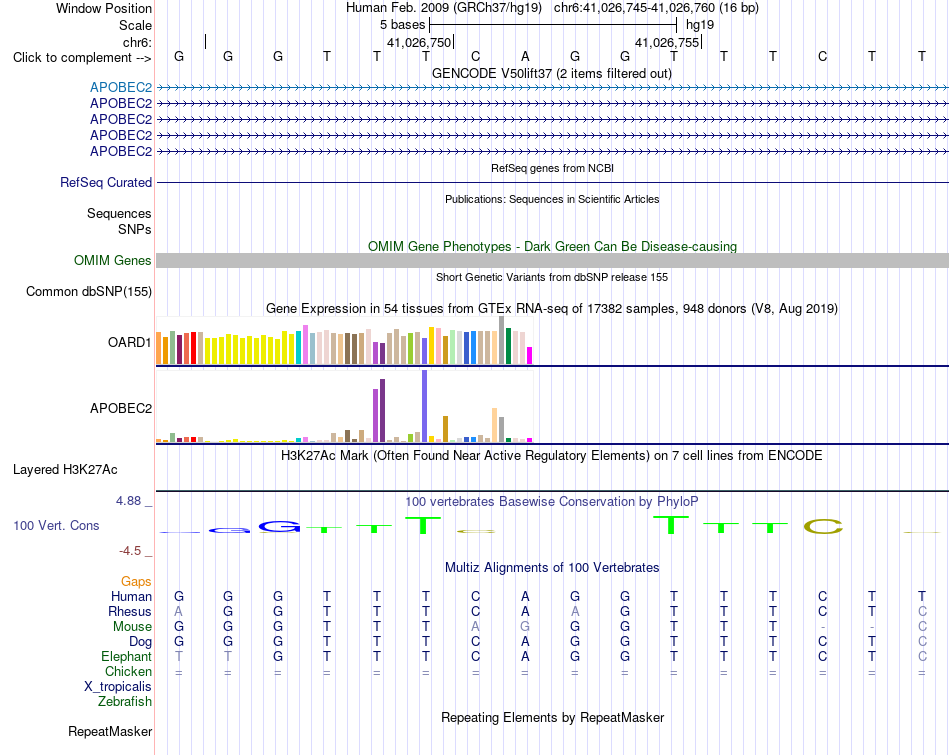Open the RefSeq Curated track label
This screenshot has height=755, width=950.
pyautogui.click(x=105, y=182)
